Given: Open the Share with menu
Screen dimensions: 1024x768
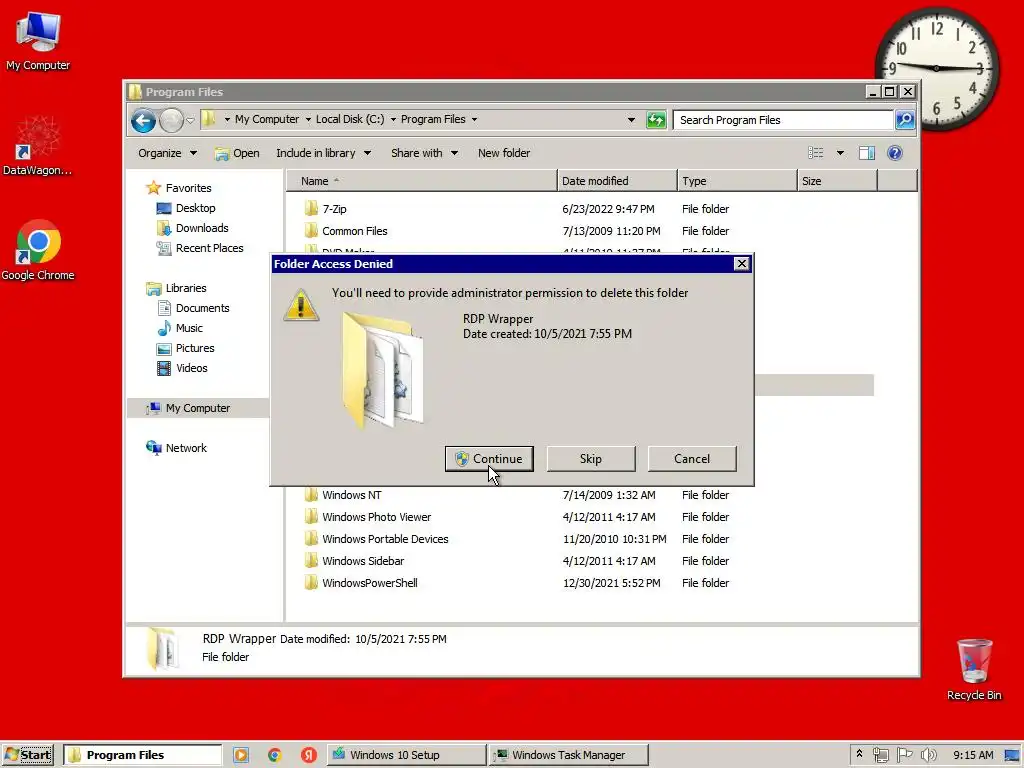Looking at the screenshot, I should point(424,153).
